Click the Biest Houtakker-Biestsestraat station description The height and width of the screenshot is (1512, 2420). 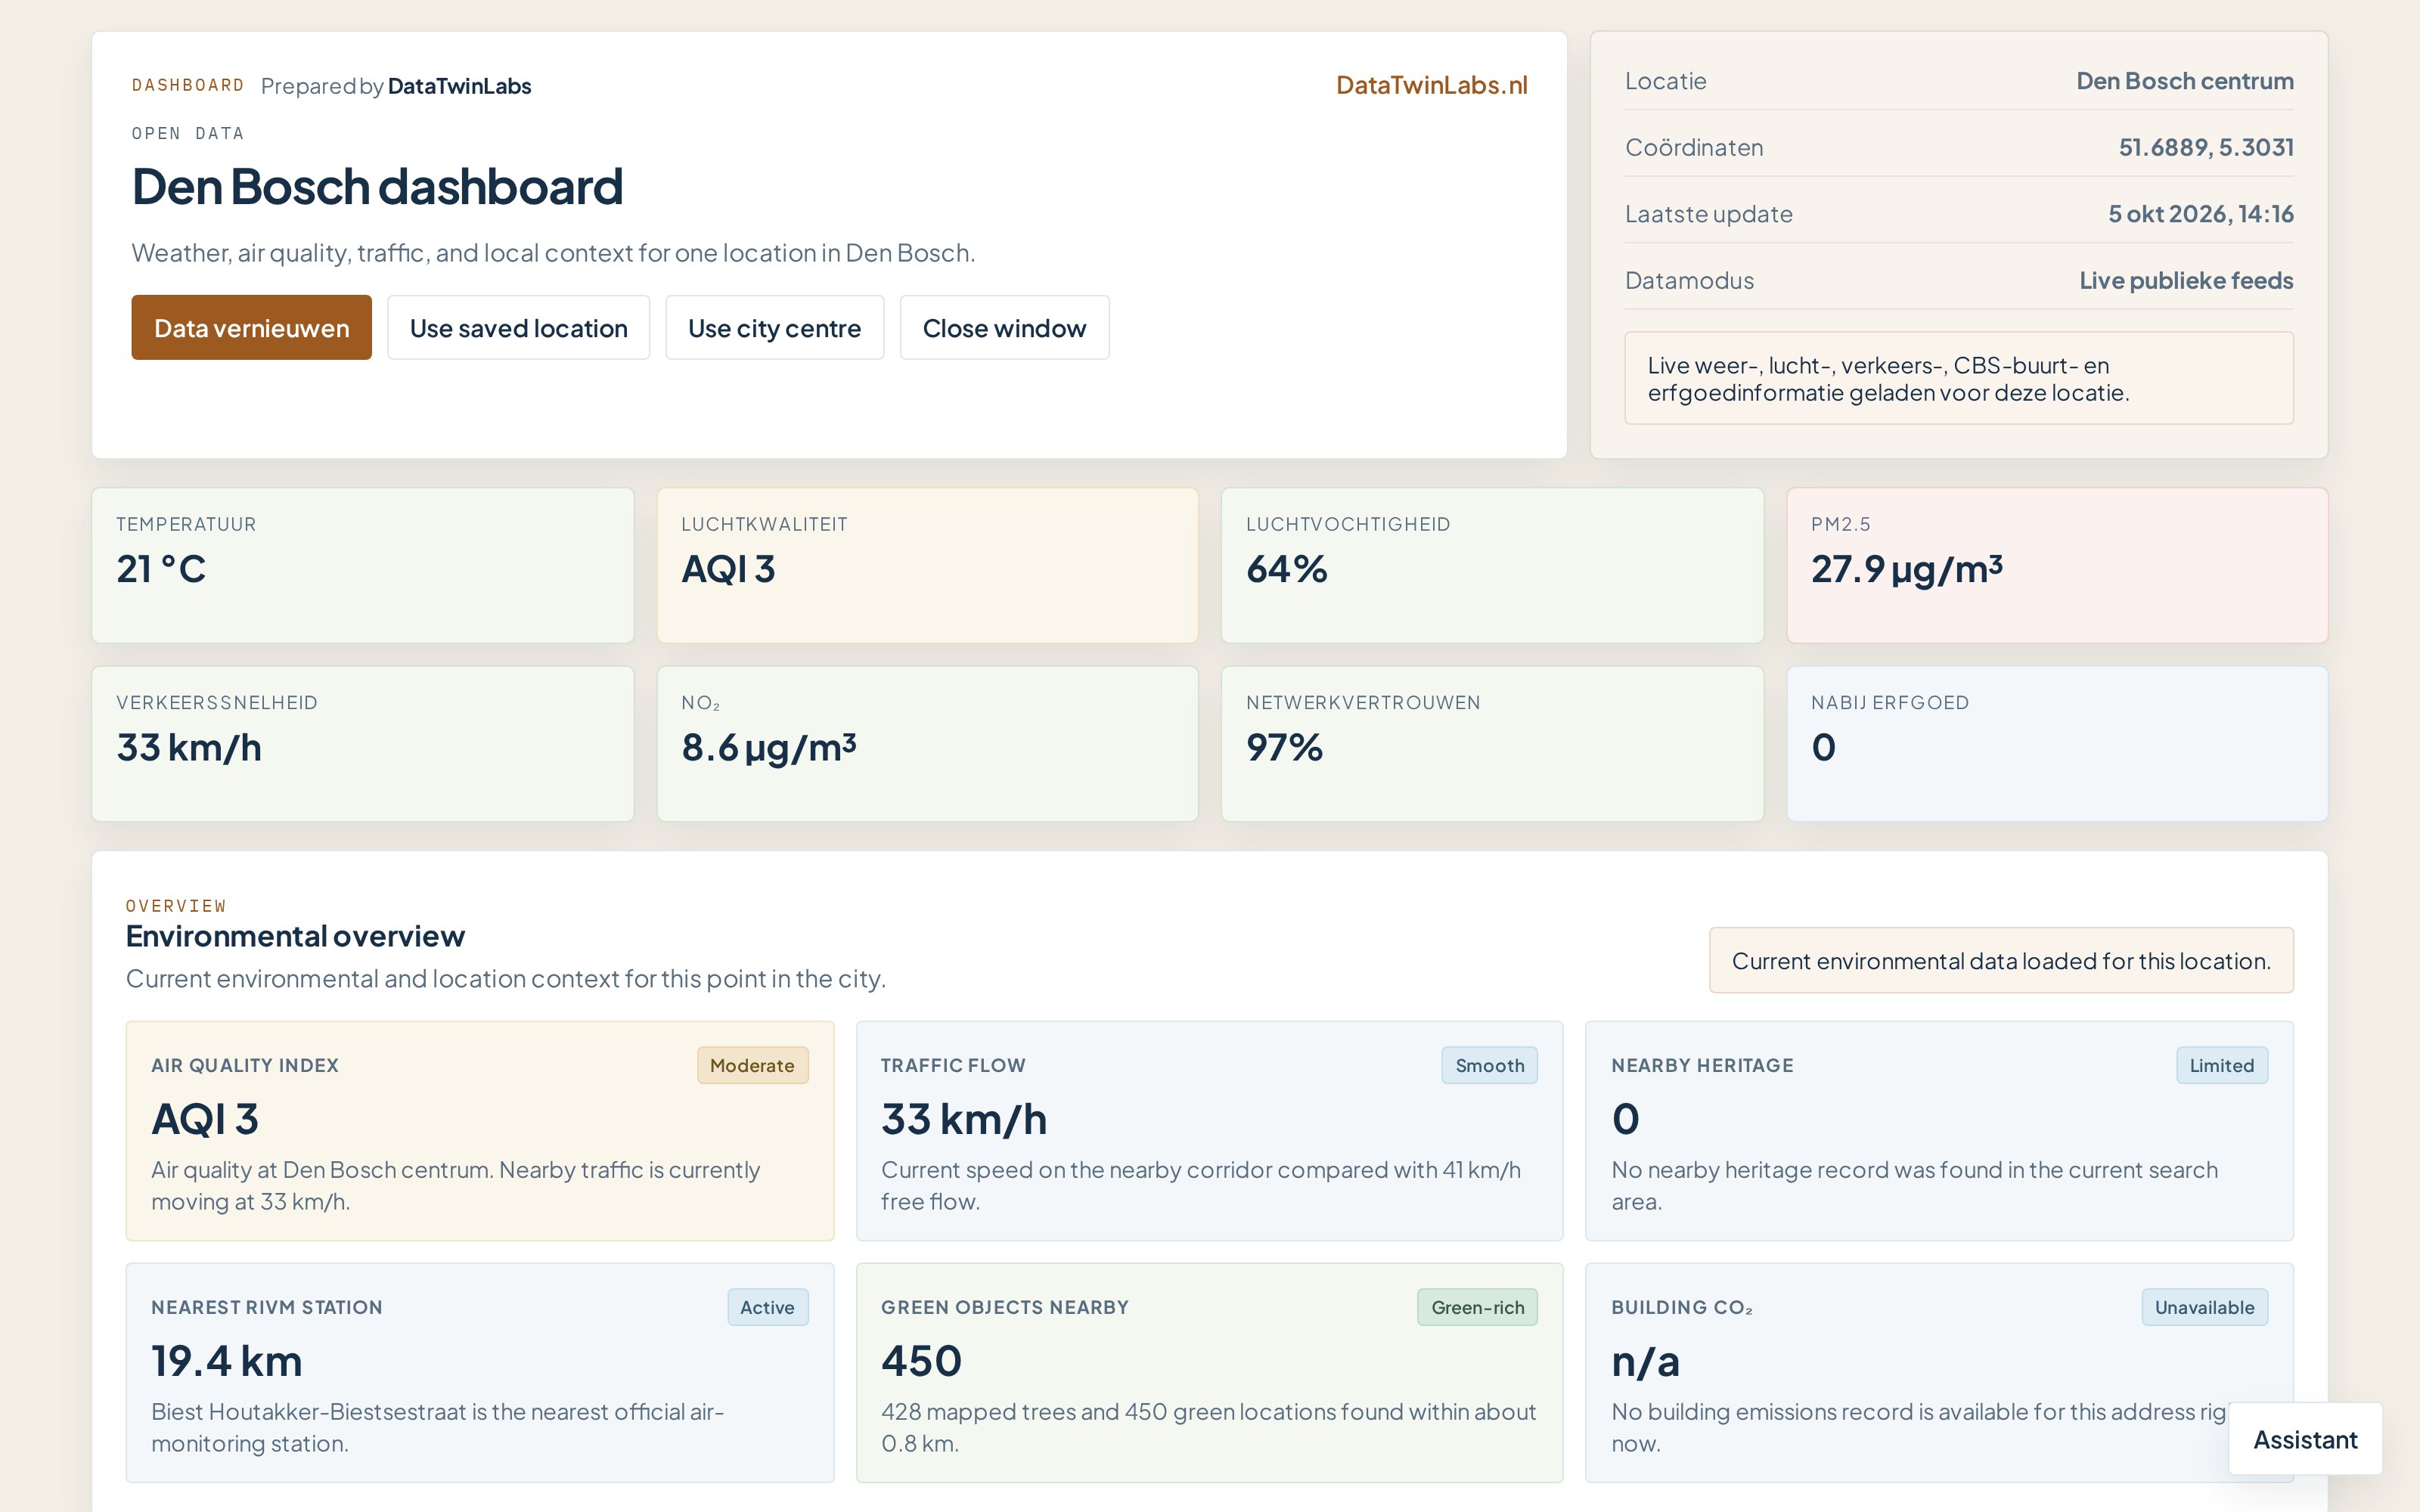click(437, 1427)
